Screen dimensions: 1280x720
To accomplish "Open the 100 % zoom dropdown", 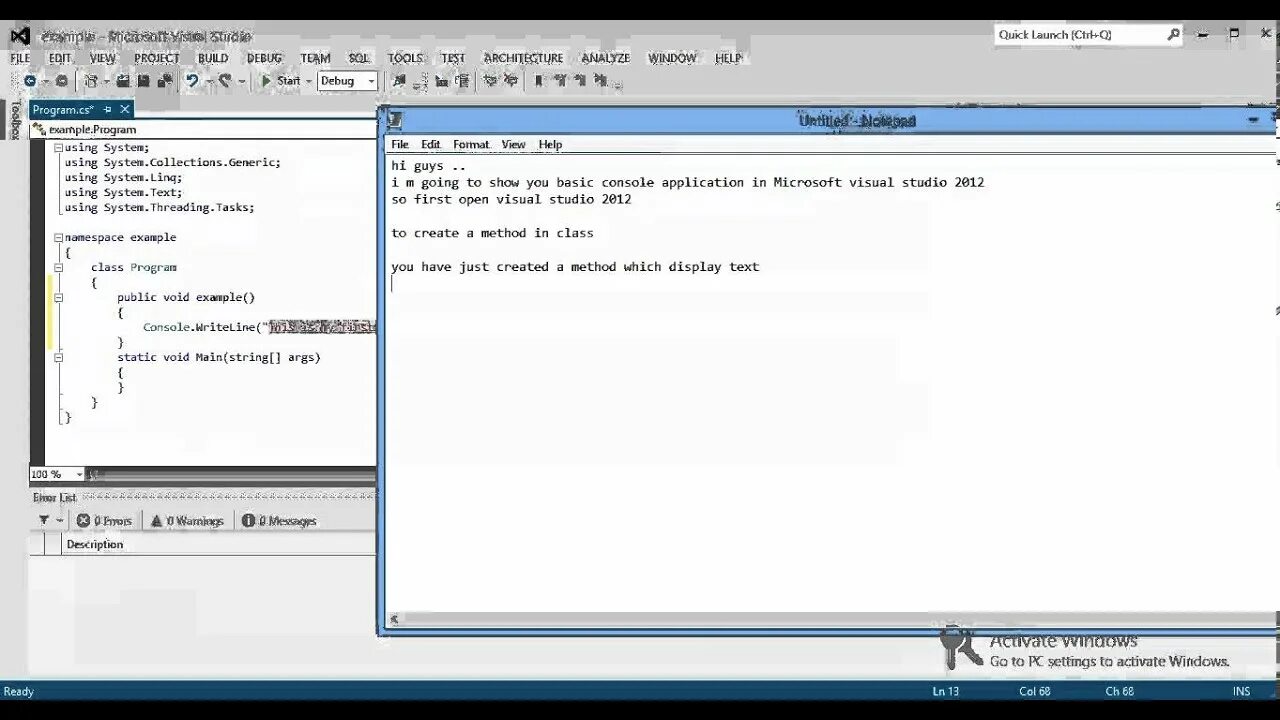I will 78,474.
